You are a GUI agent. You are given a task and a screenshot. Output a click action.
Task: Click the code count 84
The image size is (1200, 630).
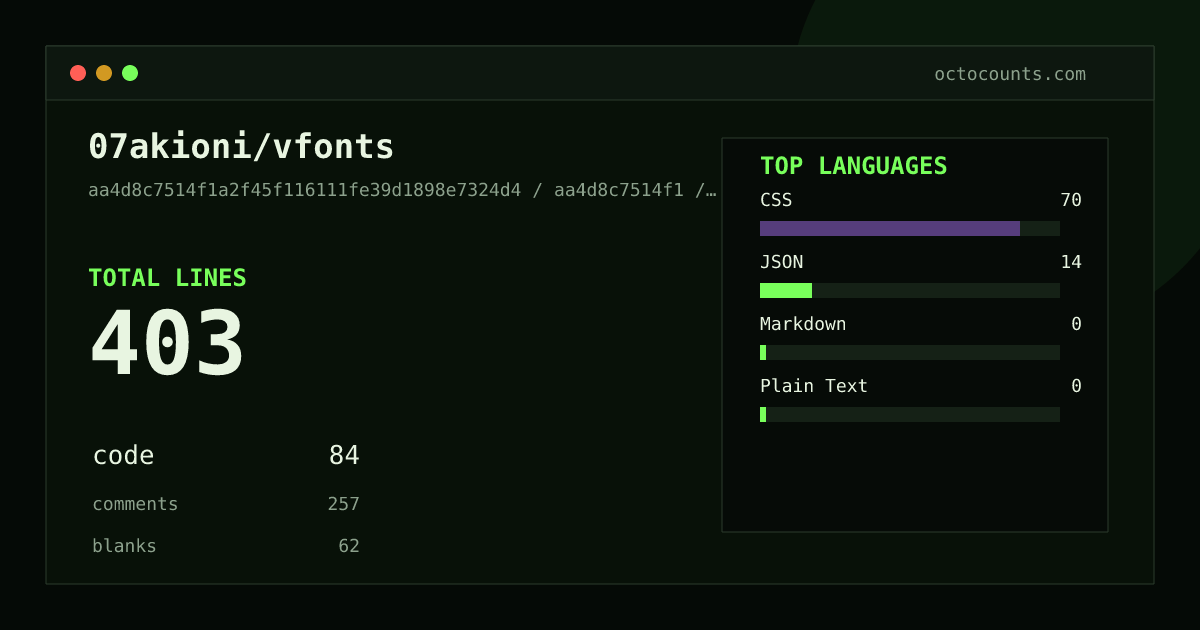(344, 456)
